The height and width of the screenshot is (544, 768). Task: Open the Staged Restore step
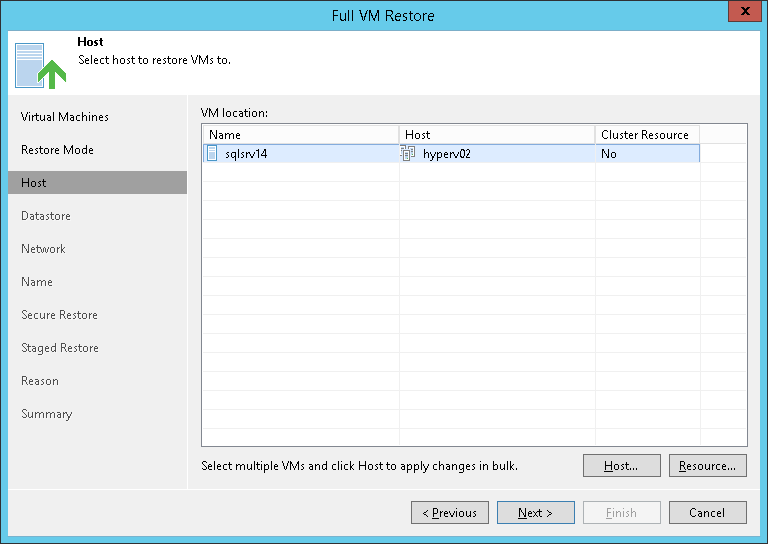tap(59, 348)
